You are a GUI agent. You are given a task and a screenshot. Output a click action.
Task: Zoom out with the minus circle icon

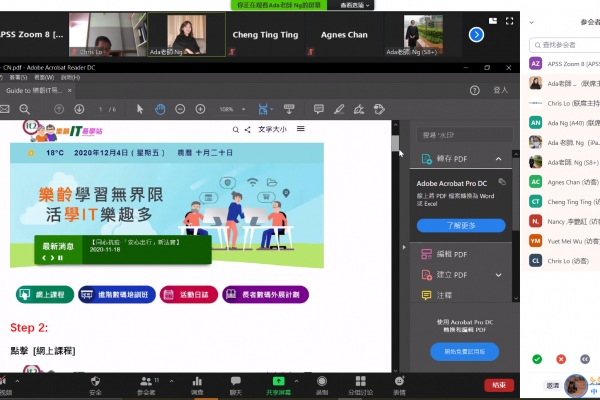[x=180, y=109]
